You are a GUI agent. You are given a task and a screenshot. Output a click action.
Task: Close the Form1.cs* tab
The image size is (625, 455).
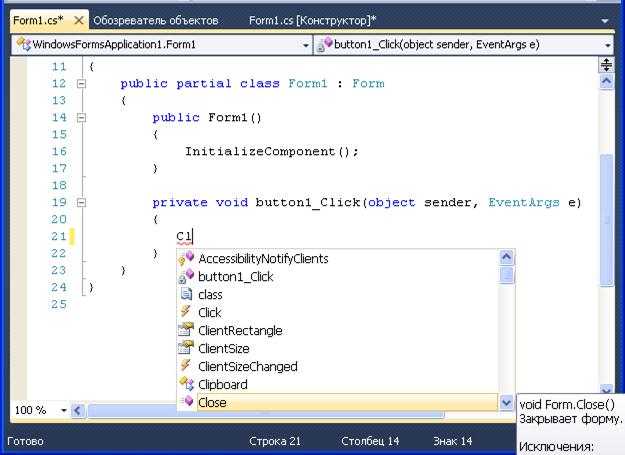tap(79, 20)
